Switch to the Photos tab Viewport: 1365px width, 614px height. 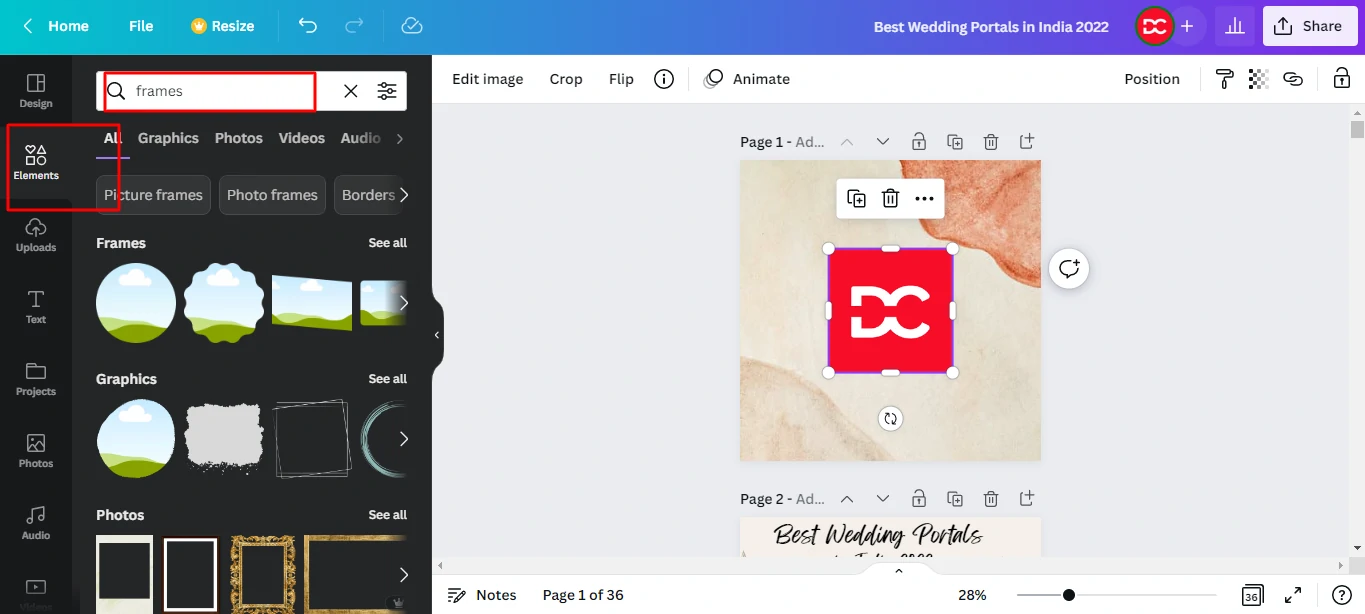click(239, 138)
